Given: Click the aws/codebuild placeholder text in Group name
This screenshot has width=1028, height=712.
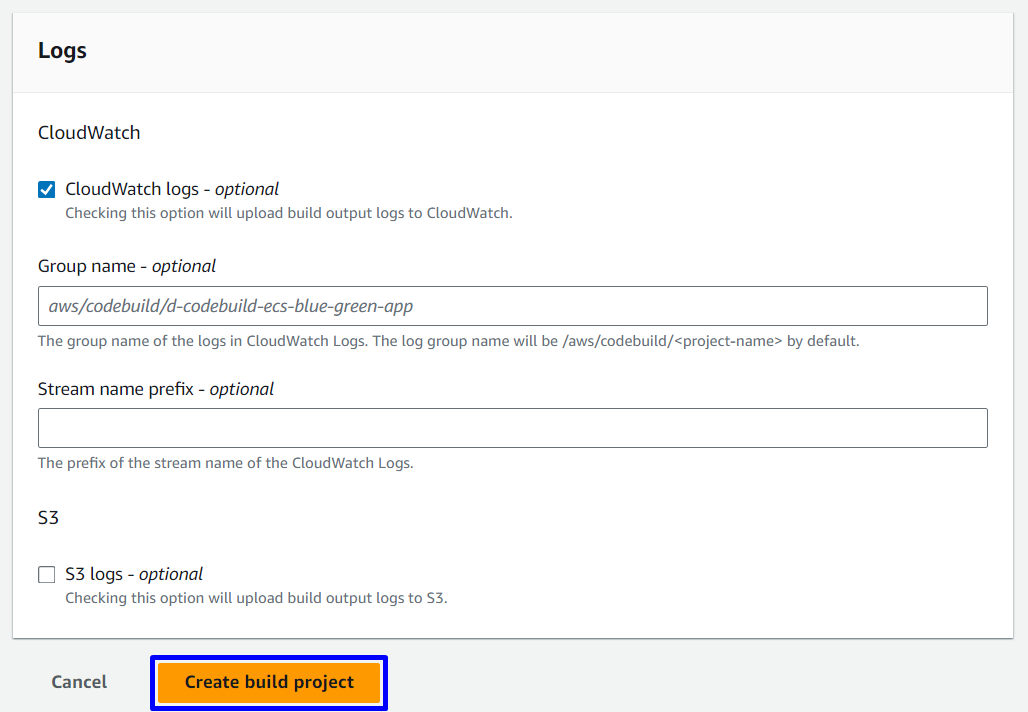Looking at the screenshot, I should click(x=230, y=306).
